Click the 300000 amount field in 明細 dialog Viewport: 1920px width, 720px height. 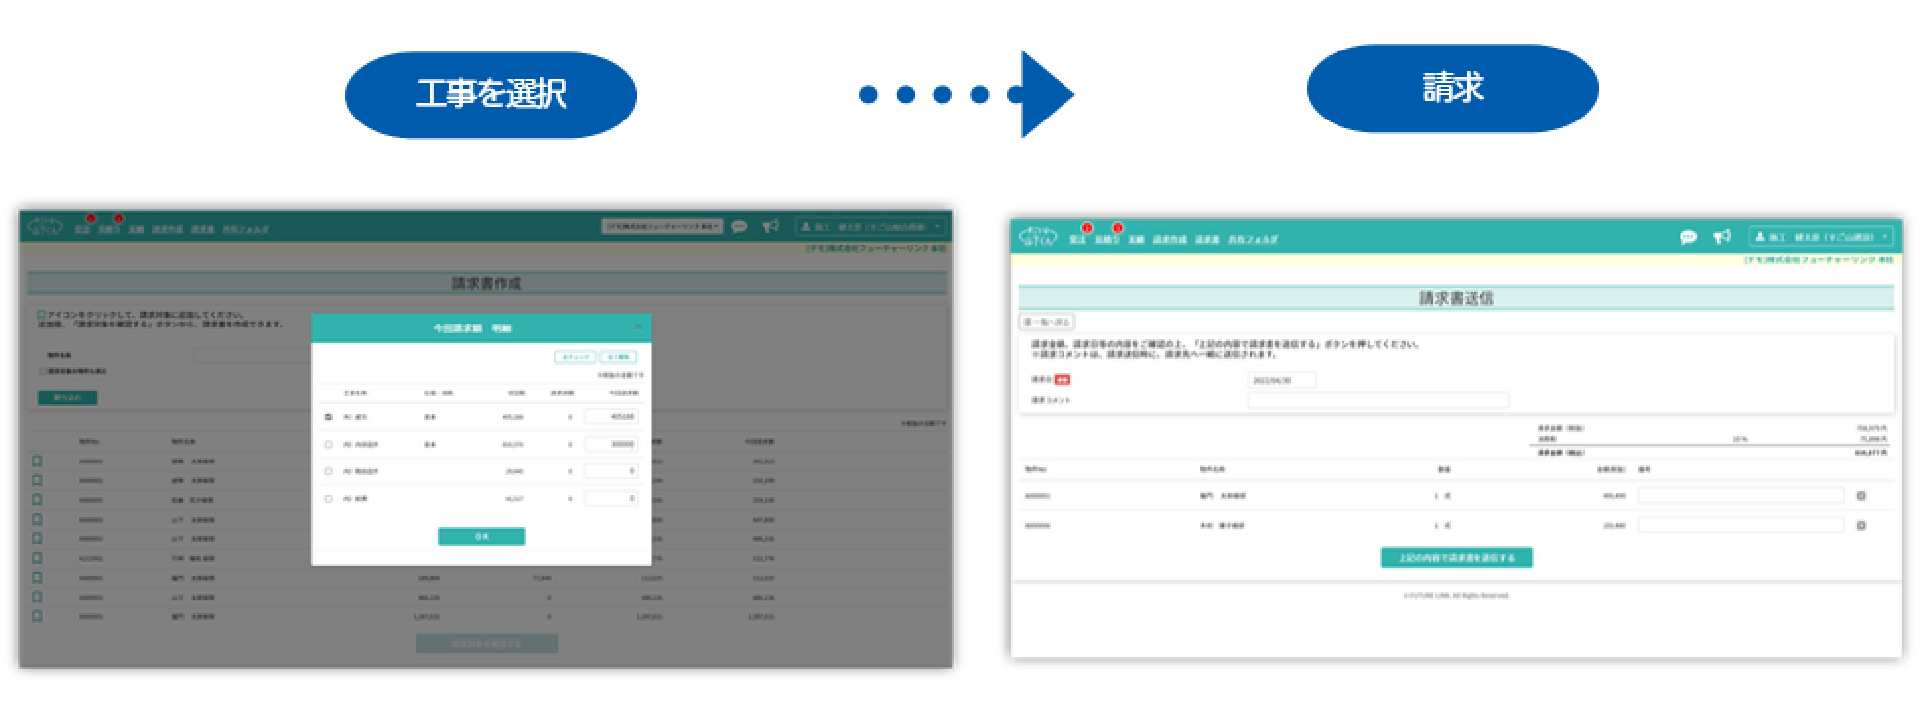click(x=611, y=444)
